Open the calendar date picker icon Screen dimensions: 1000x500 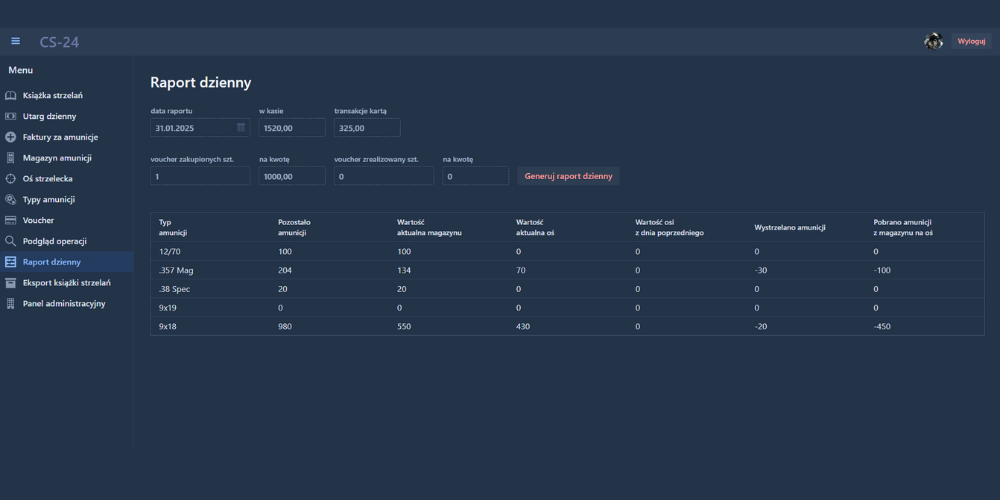coord(241,128)
